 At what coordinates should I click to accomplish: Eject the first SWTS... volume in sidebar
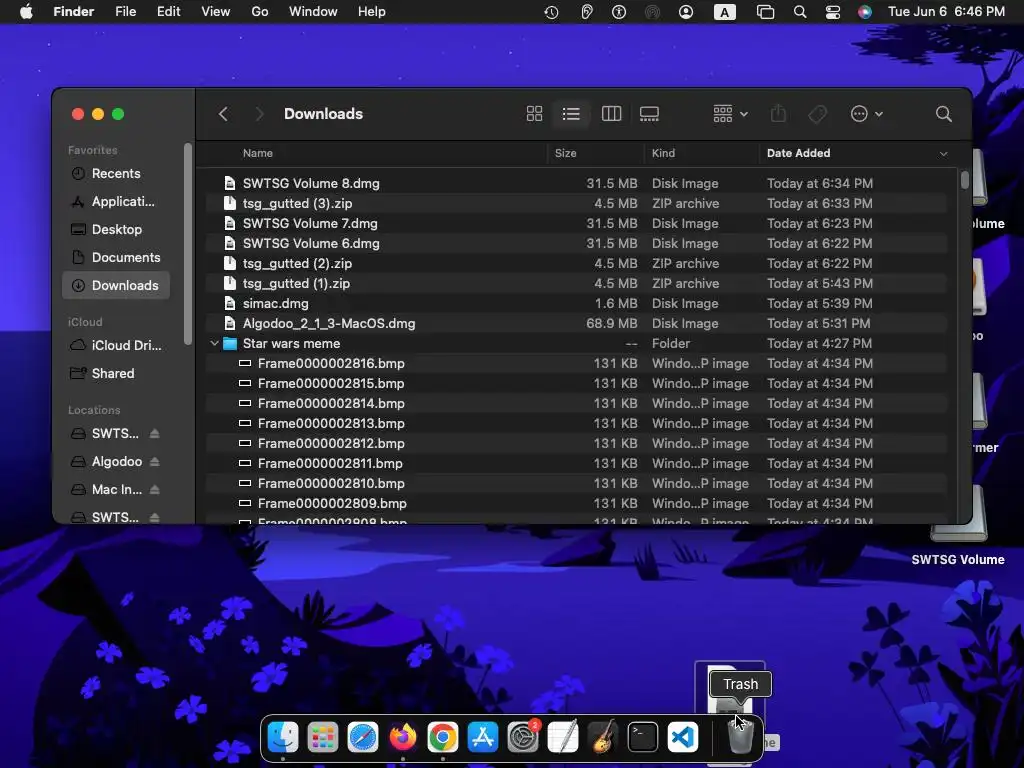(x=155, y=433)
